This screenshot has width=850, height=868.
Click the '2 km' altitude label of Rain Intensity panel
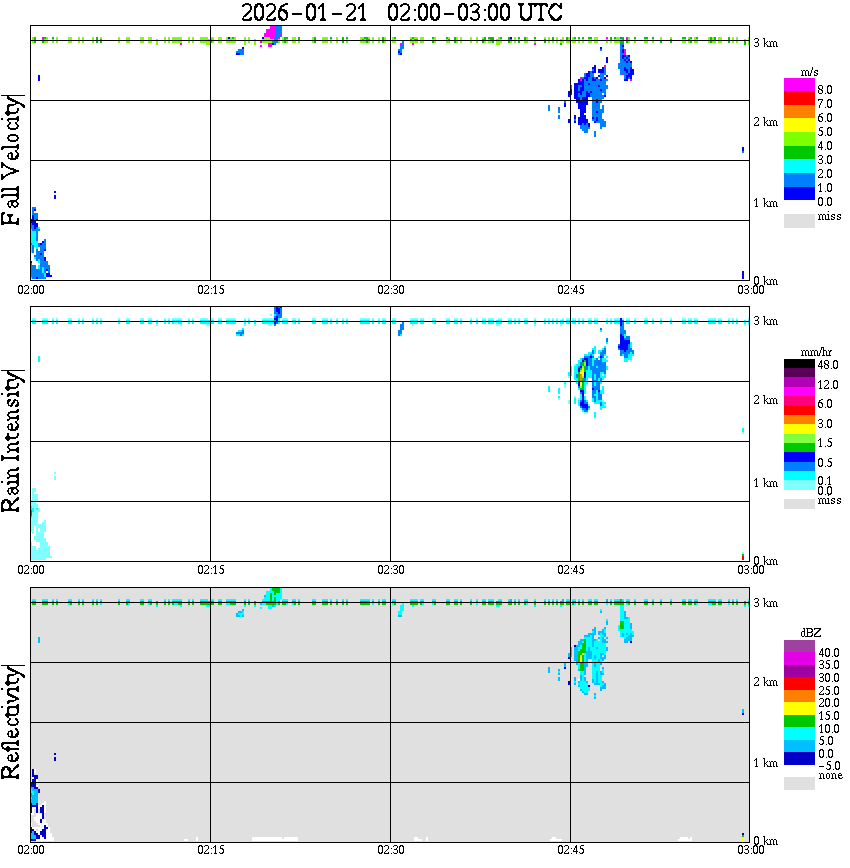click(765, 400)
